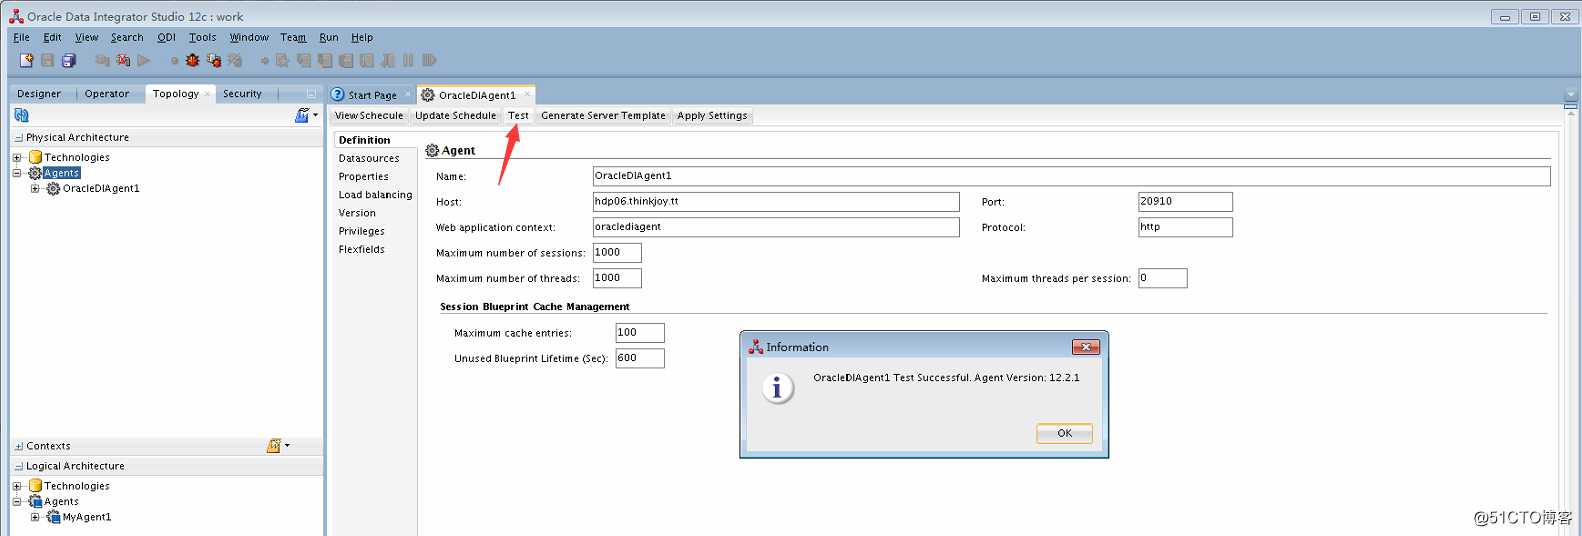Expand the MyAgent1 tree node
Screen dimensions: 1582x536
point(35,517)
